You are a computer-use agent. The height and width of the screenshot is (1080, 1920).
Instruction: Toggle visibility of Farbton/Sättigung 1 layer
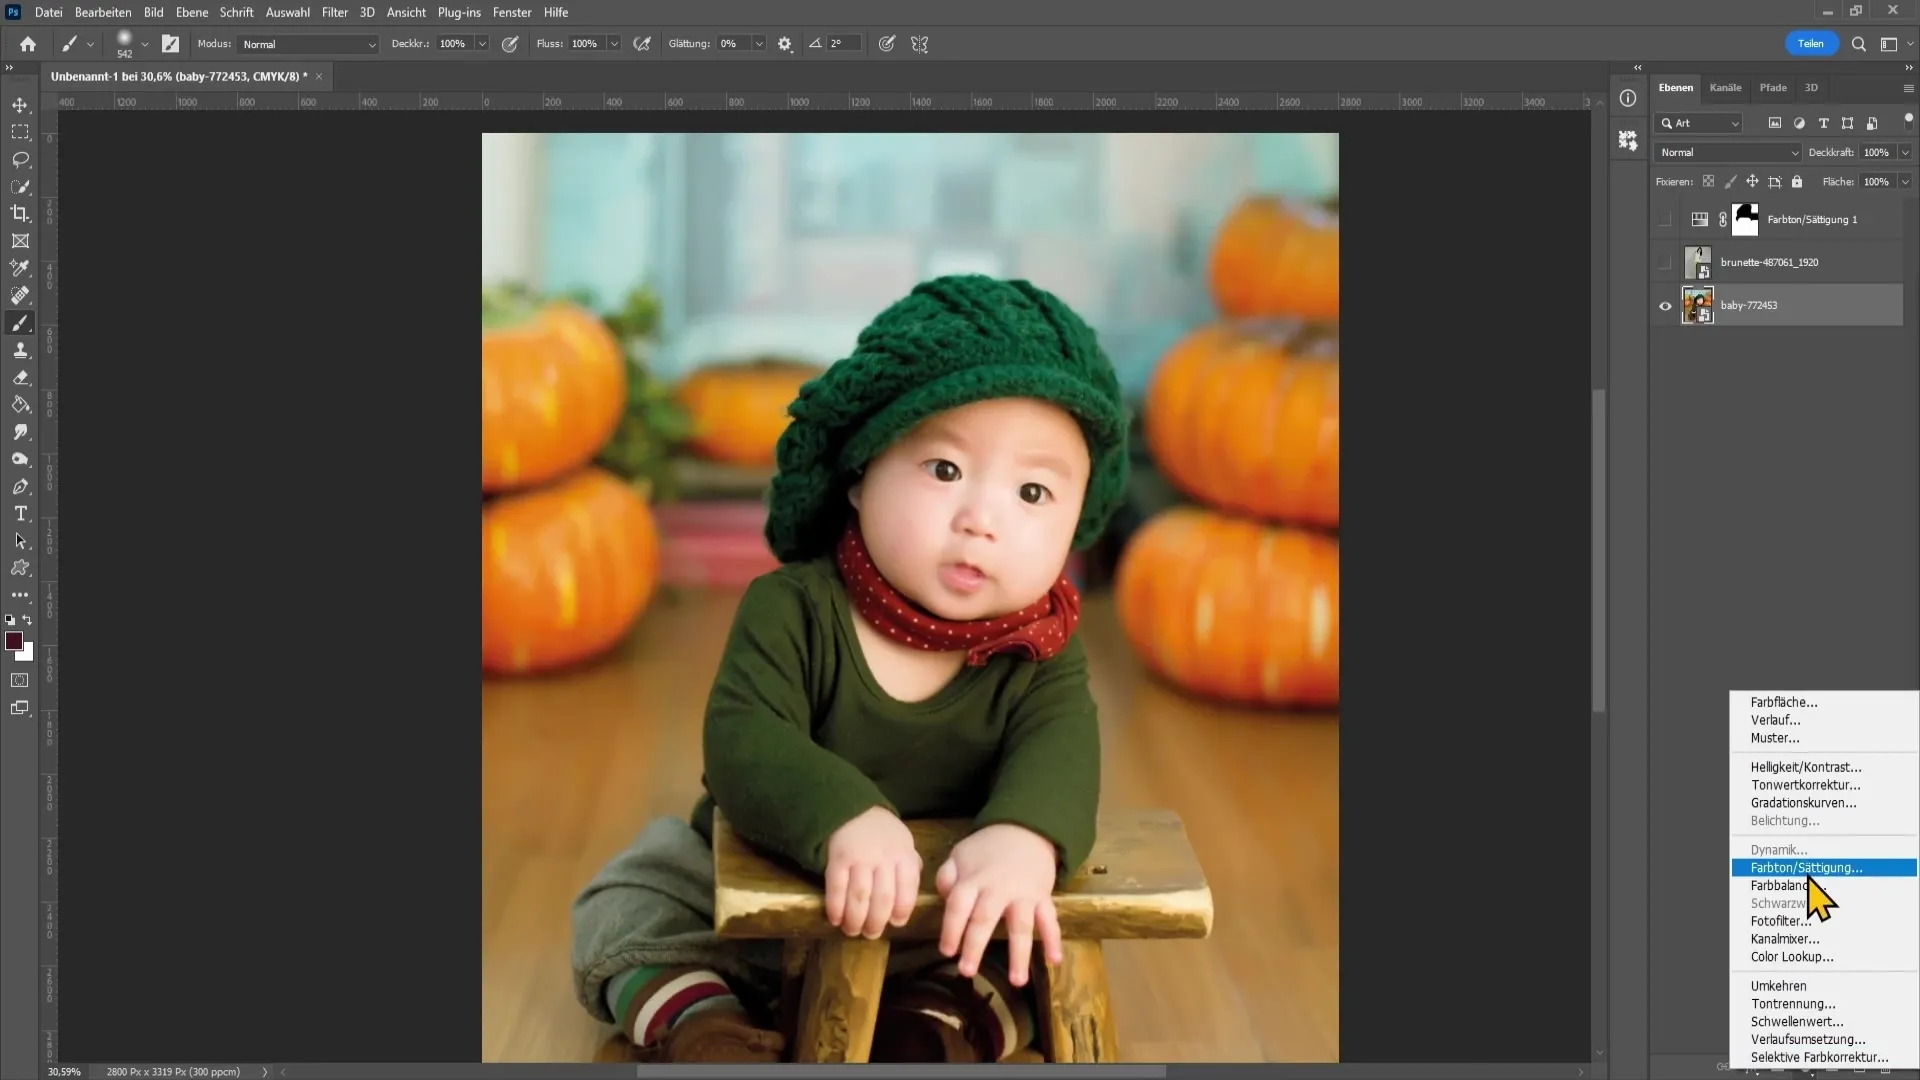pos(1665,219)
